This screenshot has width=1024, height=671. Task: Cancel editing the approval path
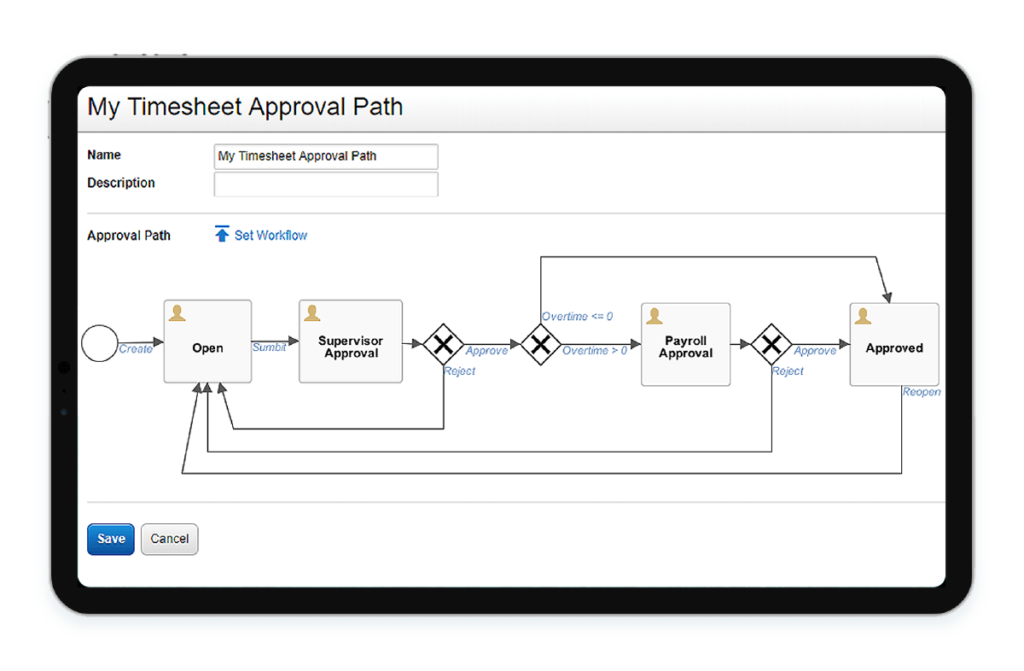(169, 539)
